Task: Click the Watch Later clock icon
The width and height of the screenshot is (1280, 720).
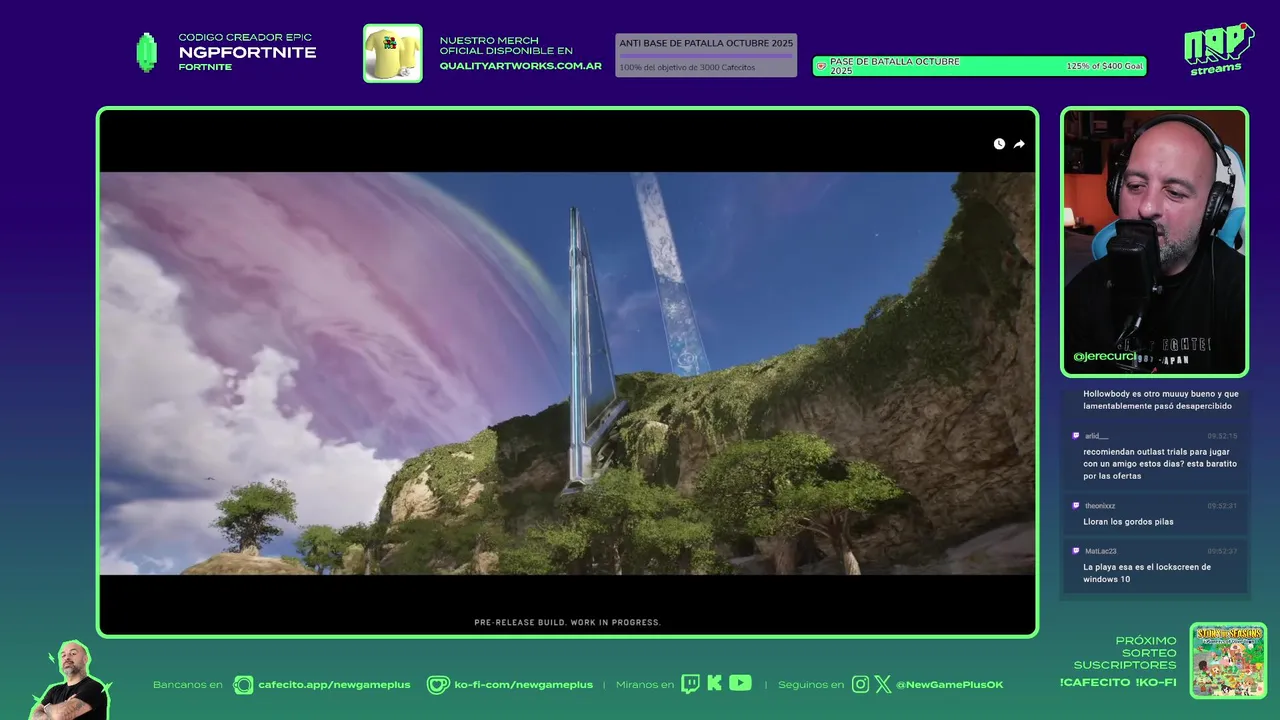Action: tap(999, 144)
